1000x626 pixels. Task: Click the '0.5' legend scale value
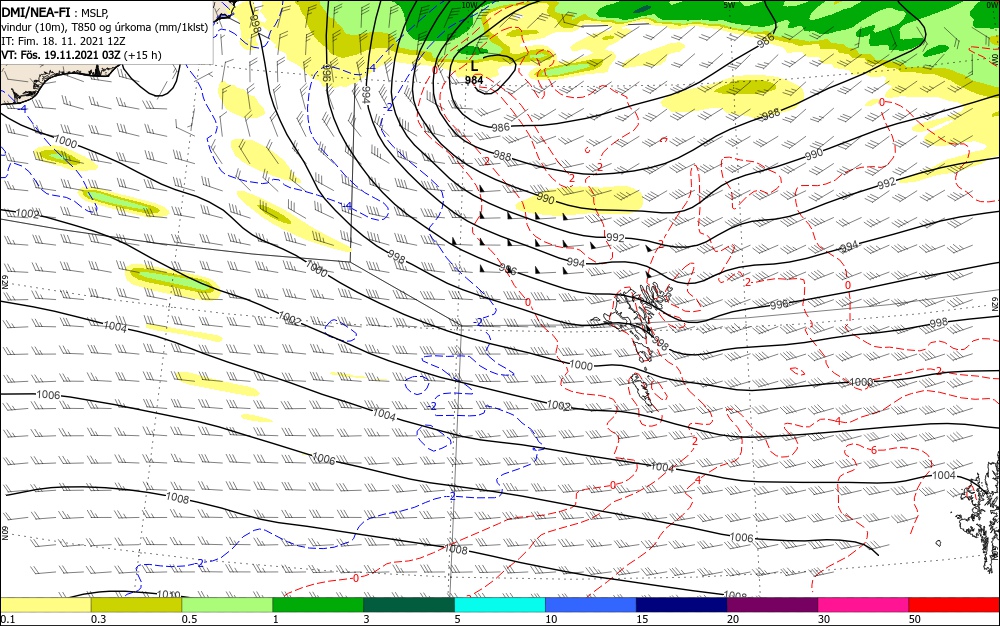(189, 619)
